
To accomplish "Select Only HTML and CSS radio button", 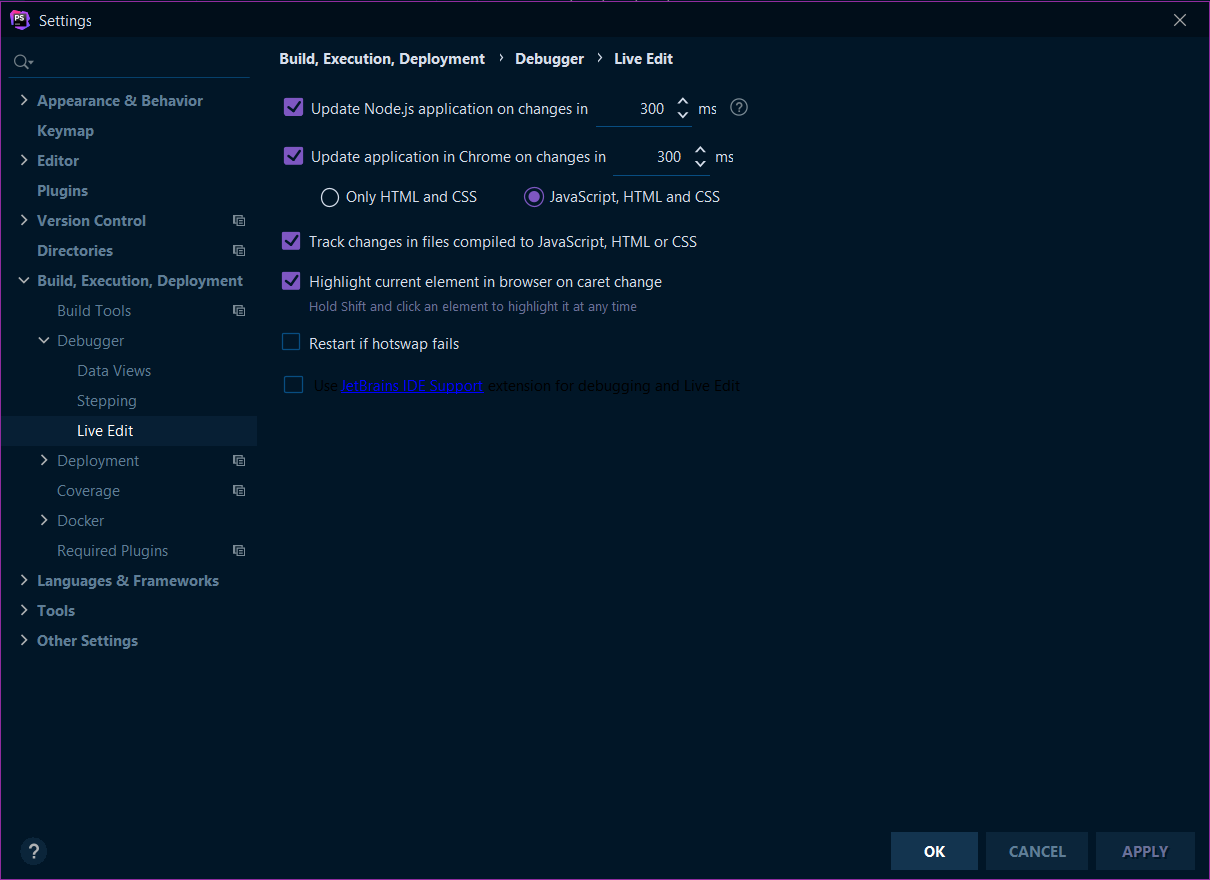I will coord(330,197).
